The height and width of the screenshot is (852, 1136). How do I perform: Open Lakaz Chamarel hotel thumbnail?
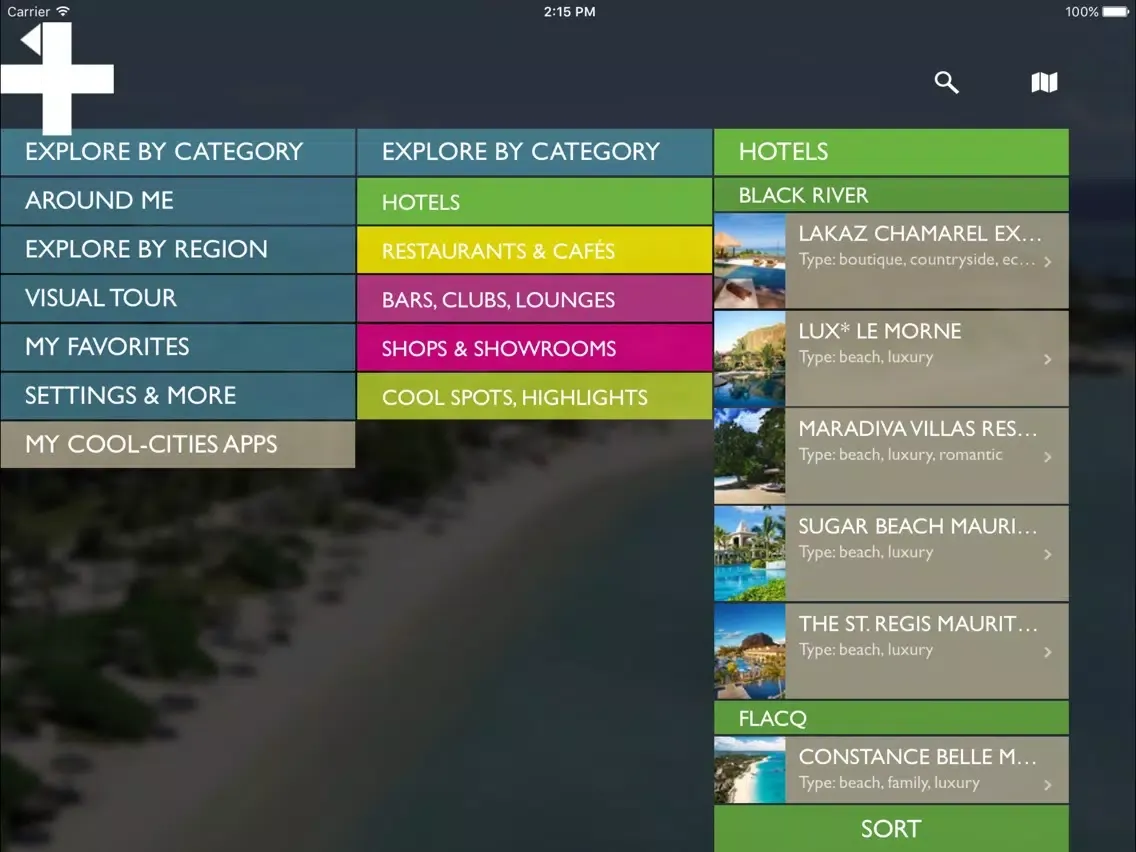coord(750,261)
